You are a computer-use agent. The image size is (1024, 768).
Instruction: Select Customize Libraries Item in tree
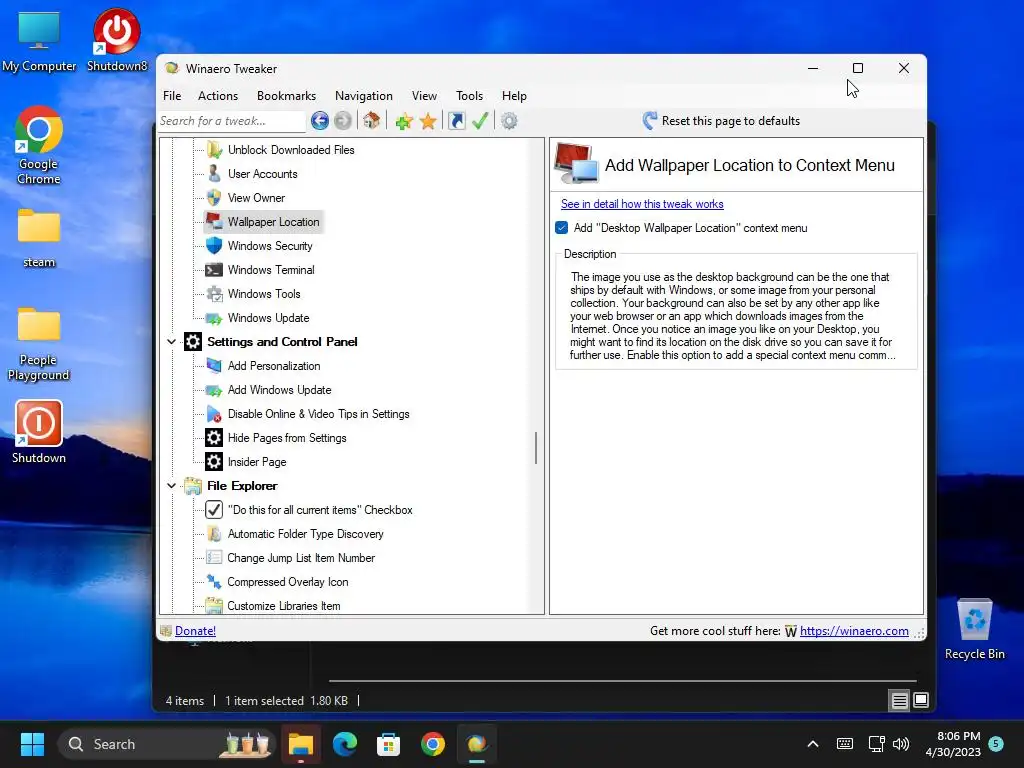283,605
